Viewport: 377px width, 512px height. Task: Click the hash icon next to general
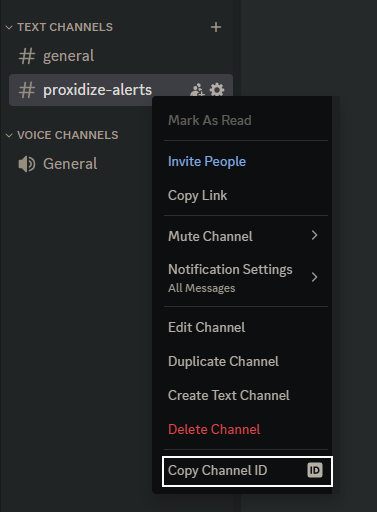(x=27, y=56)
